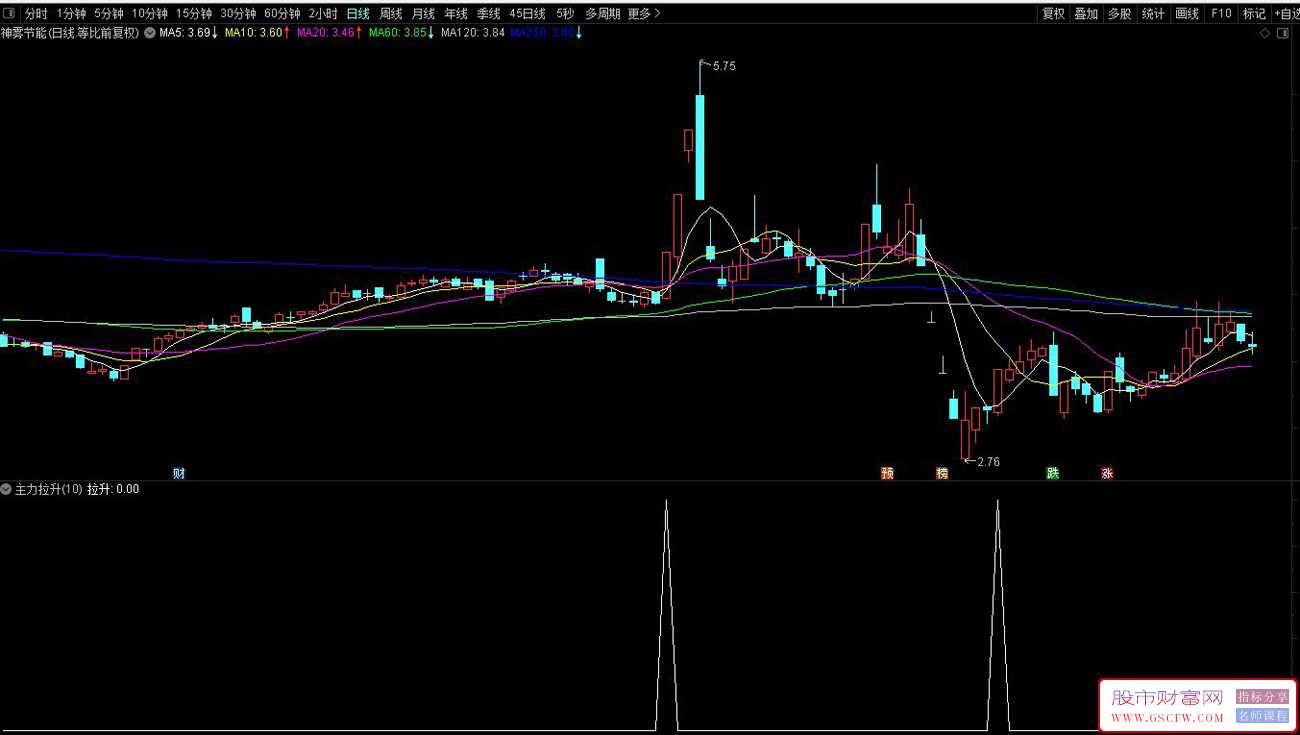Click the orange 榜 event marker
Viewport: 1300px width, 735px height.
click(942, 473)
